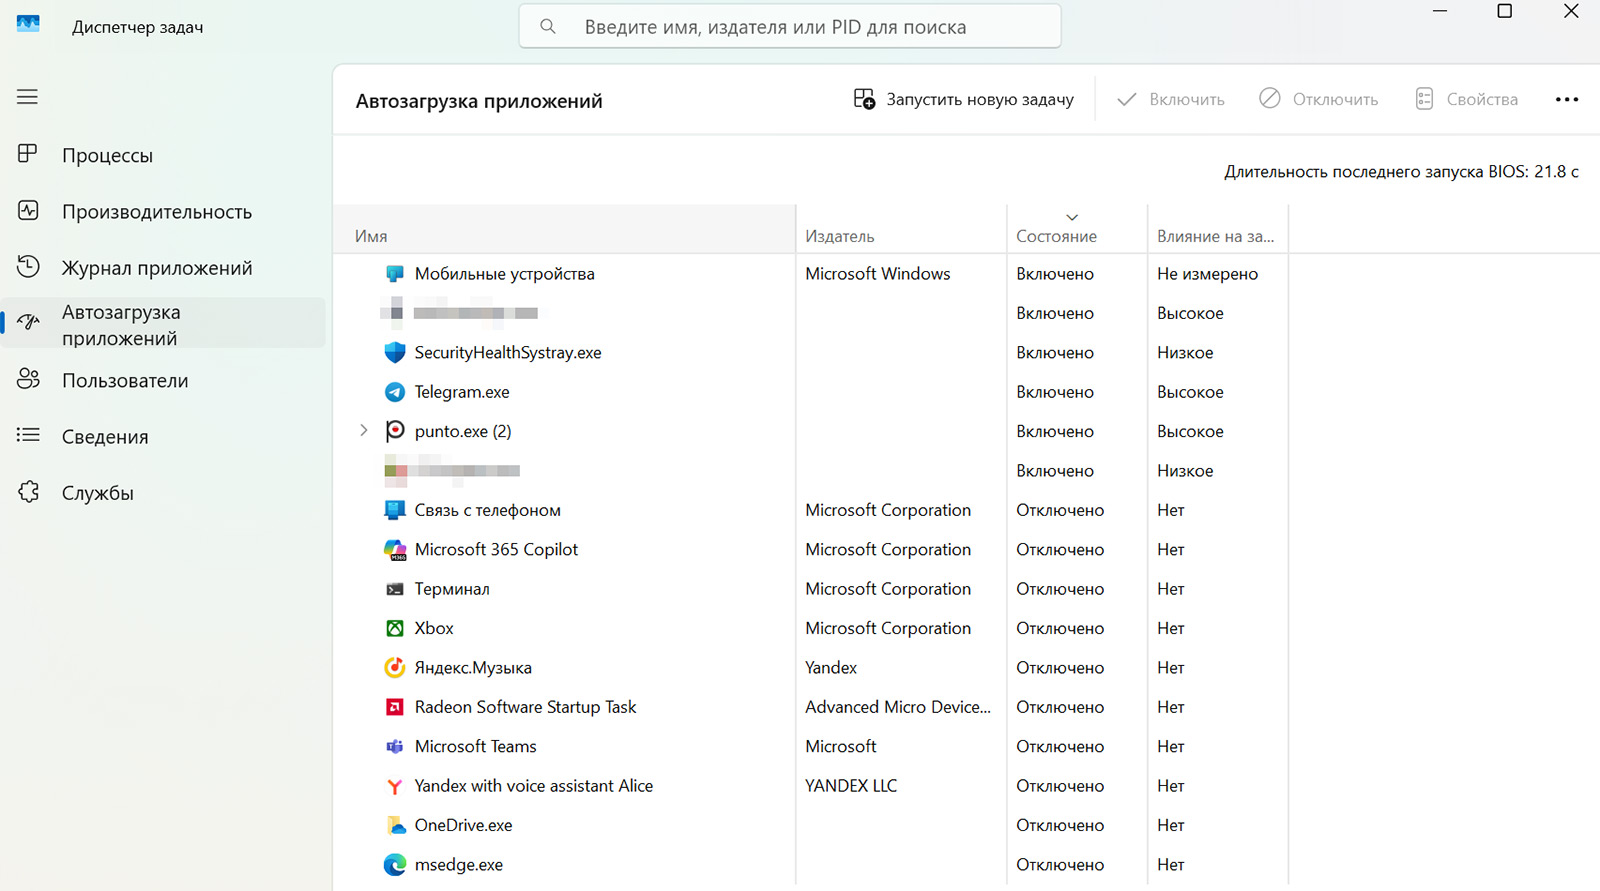The width and height of the screenshot is (1600, 891).
Task: Select Radeon Software Startup Task name
Action: [x=525, y=707]
